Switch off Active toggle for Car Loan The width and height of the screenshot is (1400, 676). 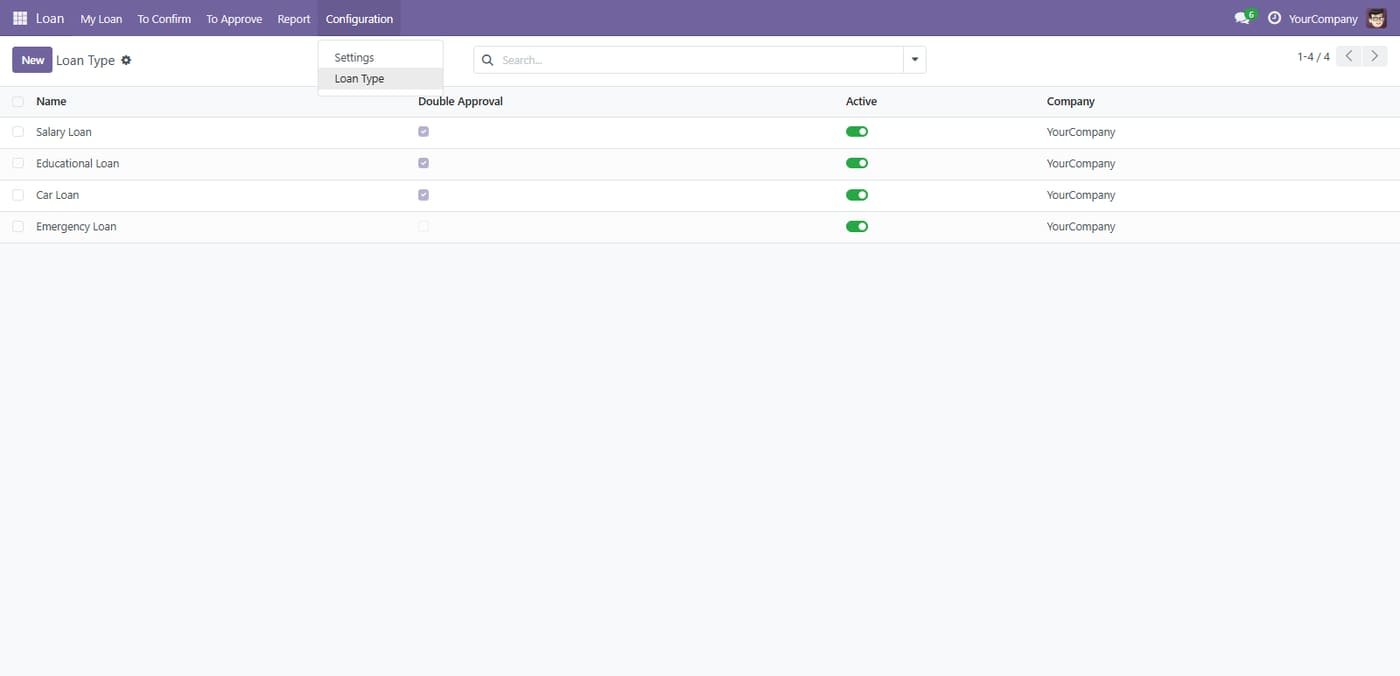coord(857,195)
